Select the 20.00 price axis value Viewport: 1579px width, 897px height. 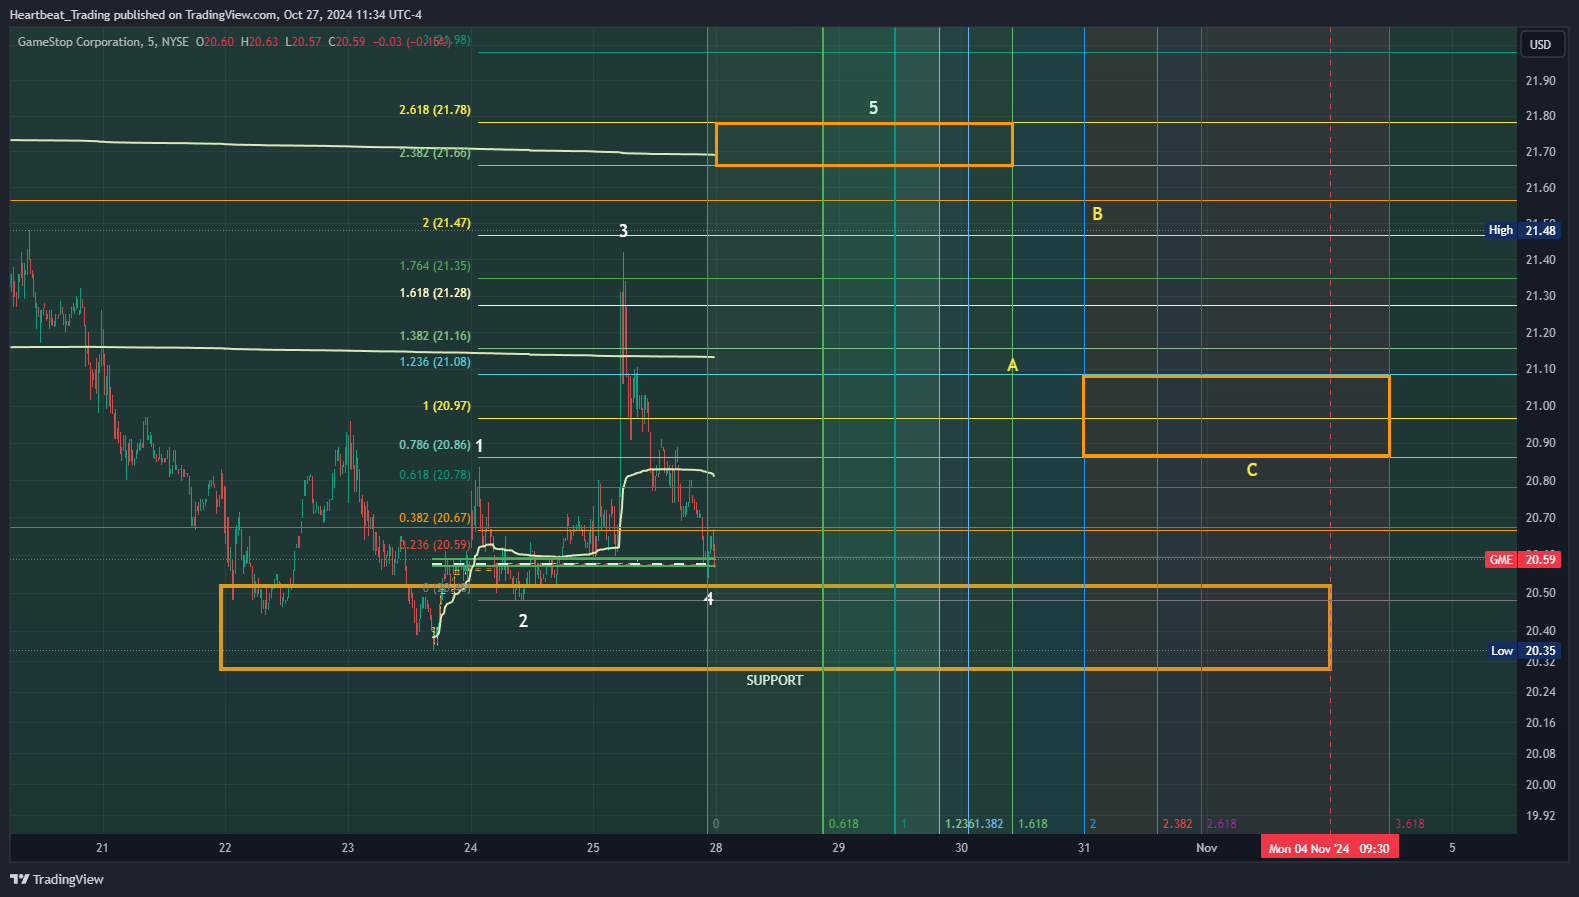coord(1540,785)
